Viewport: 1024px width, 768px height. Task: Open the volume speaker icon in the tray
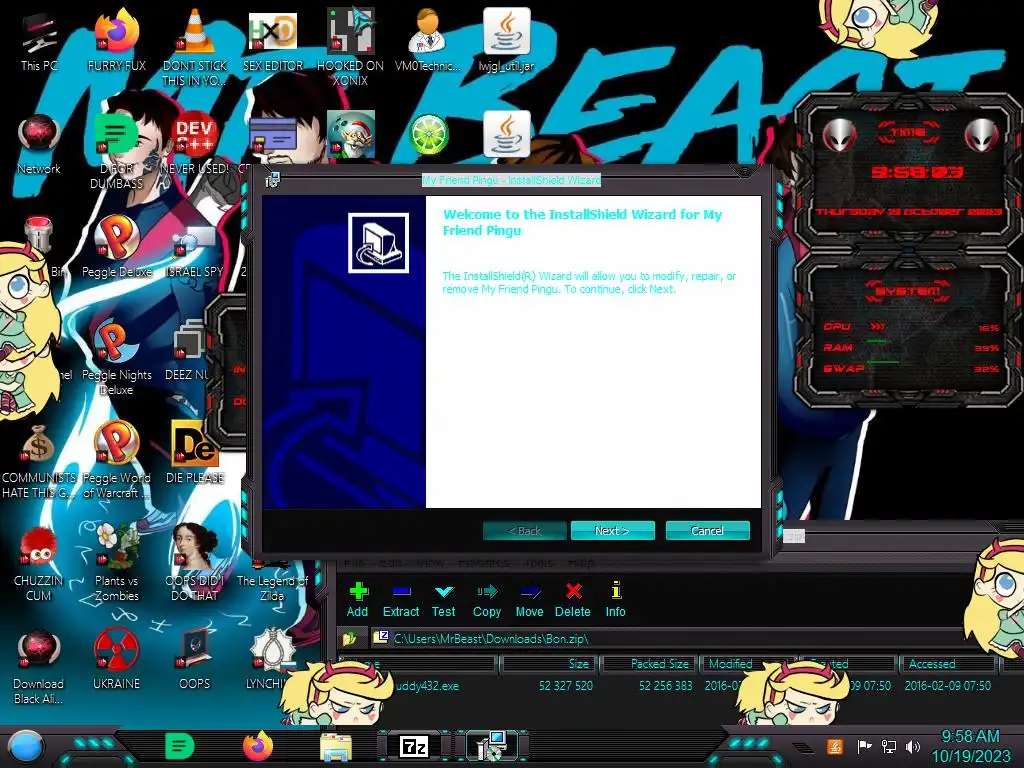[913, 746]
